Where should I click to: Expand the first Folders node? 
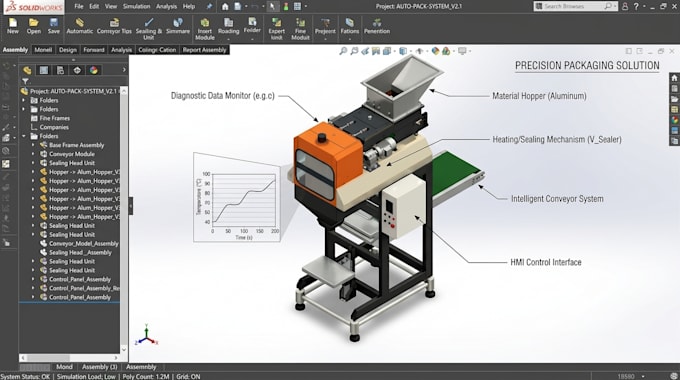click(24, 100)
